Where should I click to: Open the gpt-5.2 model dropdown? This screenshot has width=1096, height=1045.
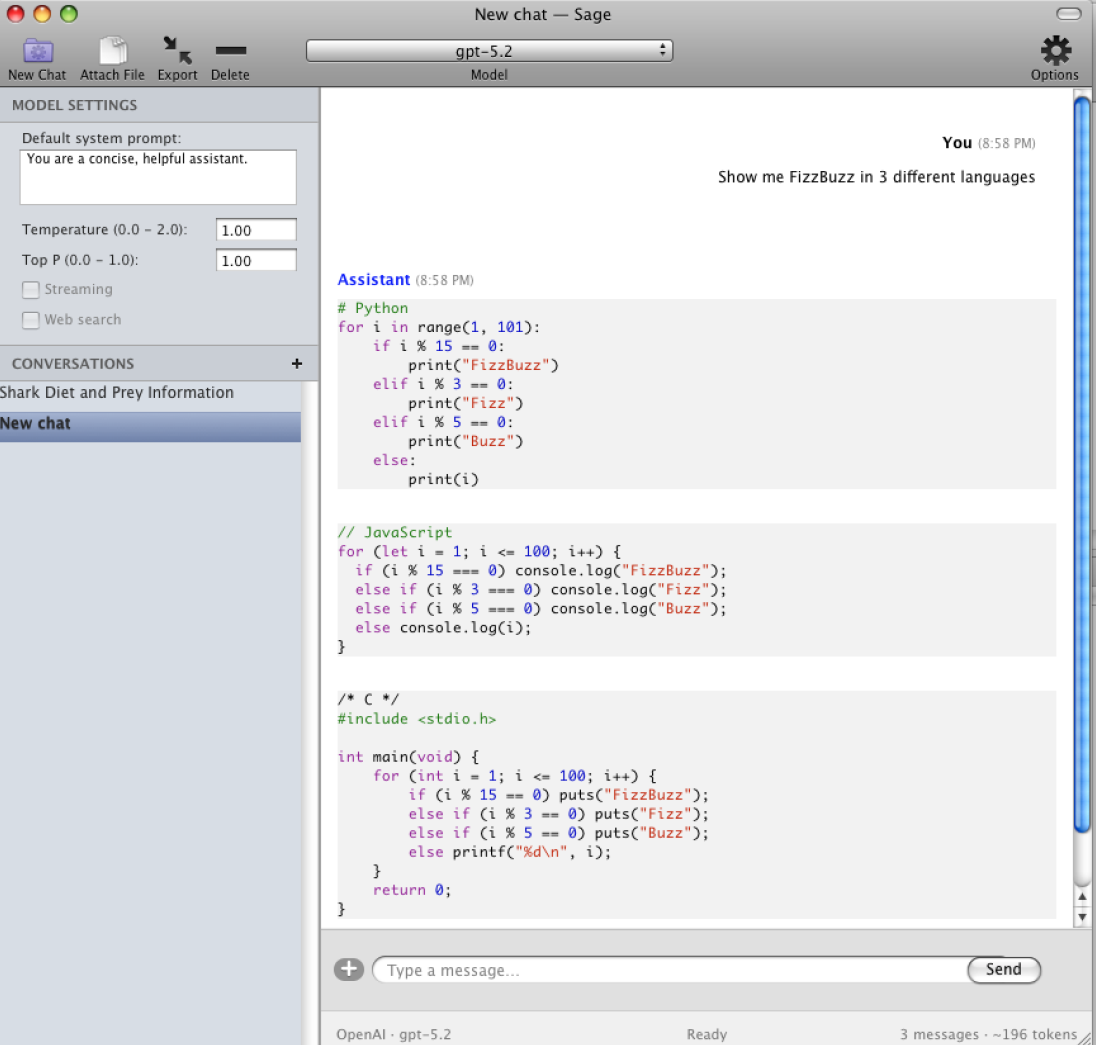489,51
